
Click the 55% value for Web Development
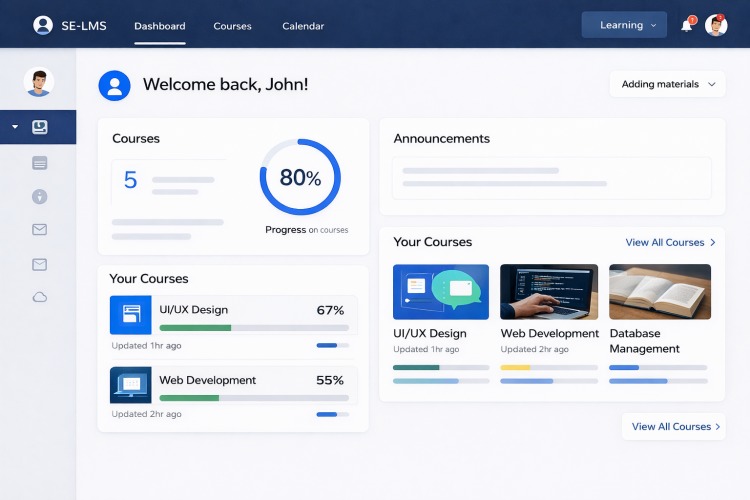tap(330, 380)
